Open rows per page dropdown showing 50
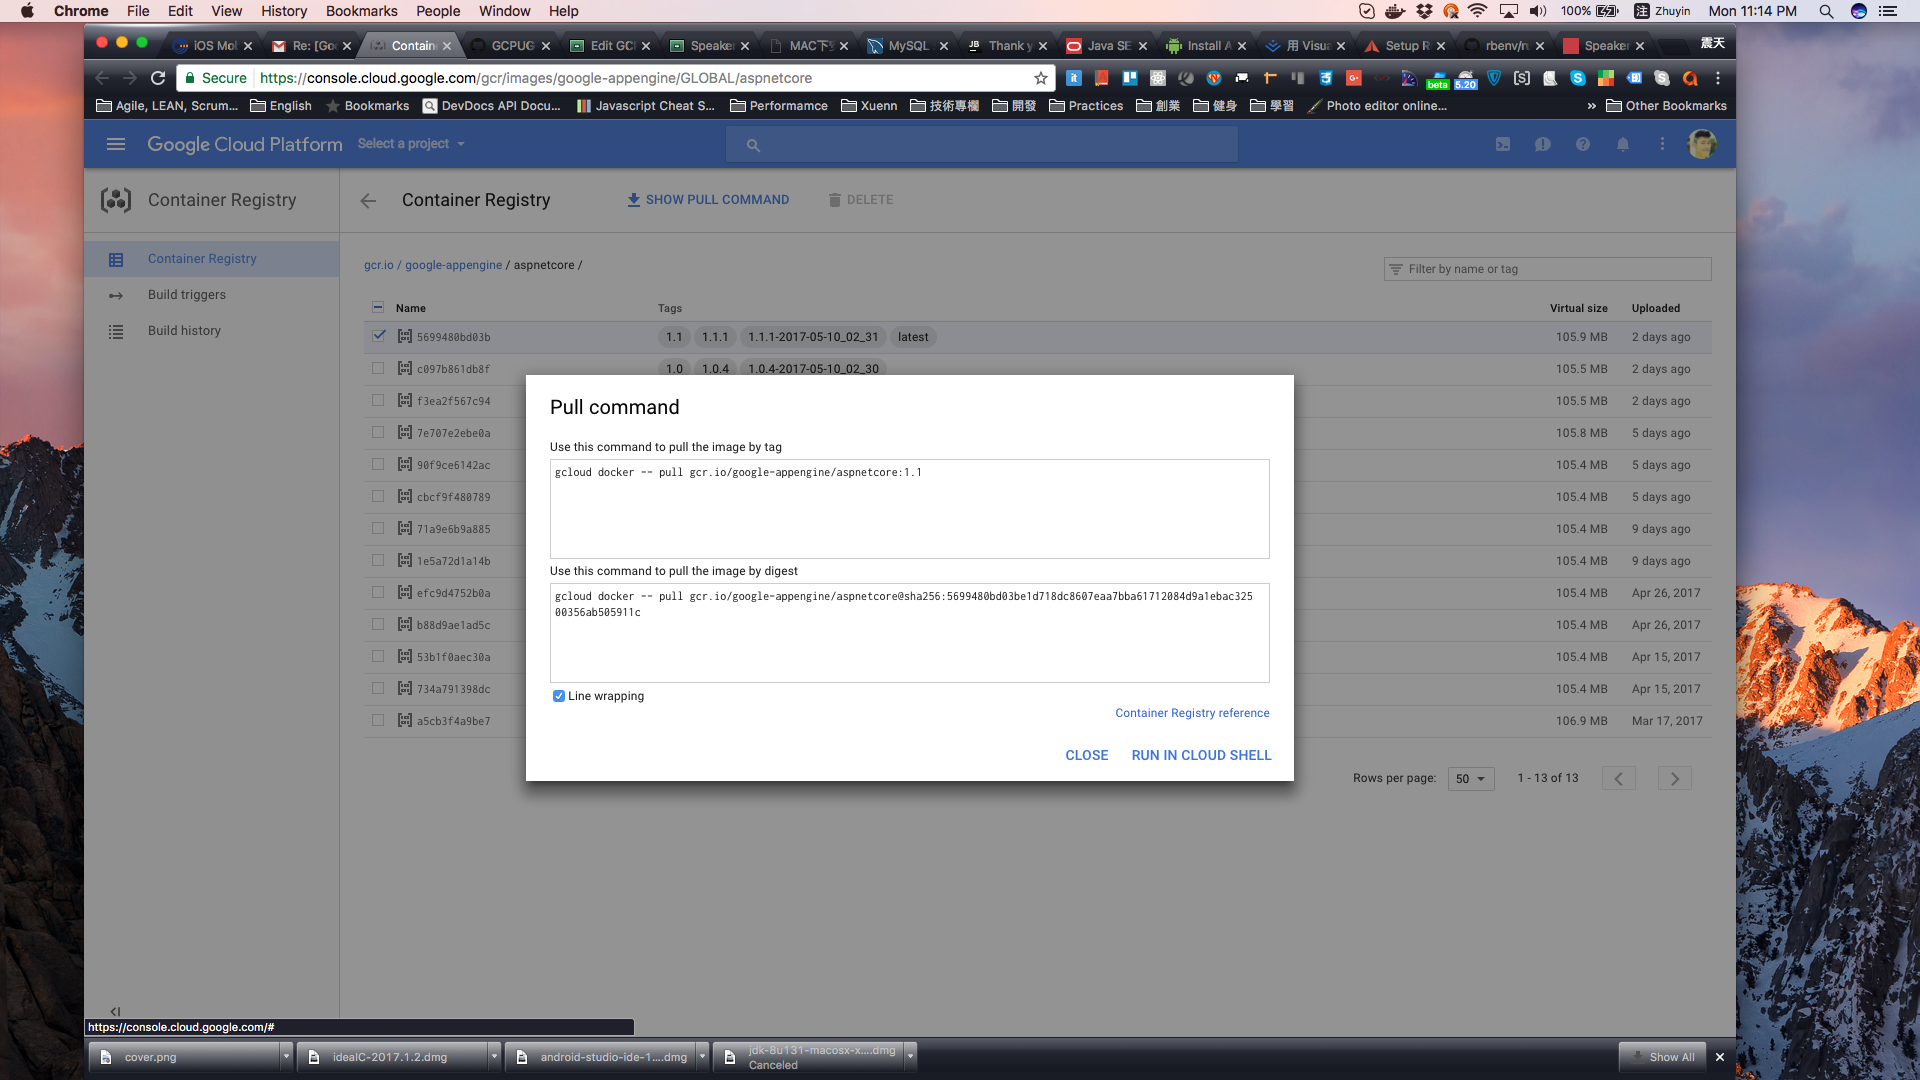The height and width of the screenshot is (1080, 1920). tap(1470, 779)
